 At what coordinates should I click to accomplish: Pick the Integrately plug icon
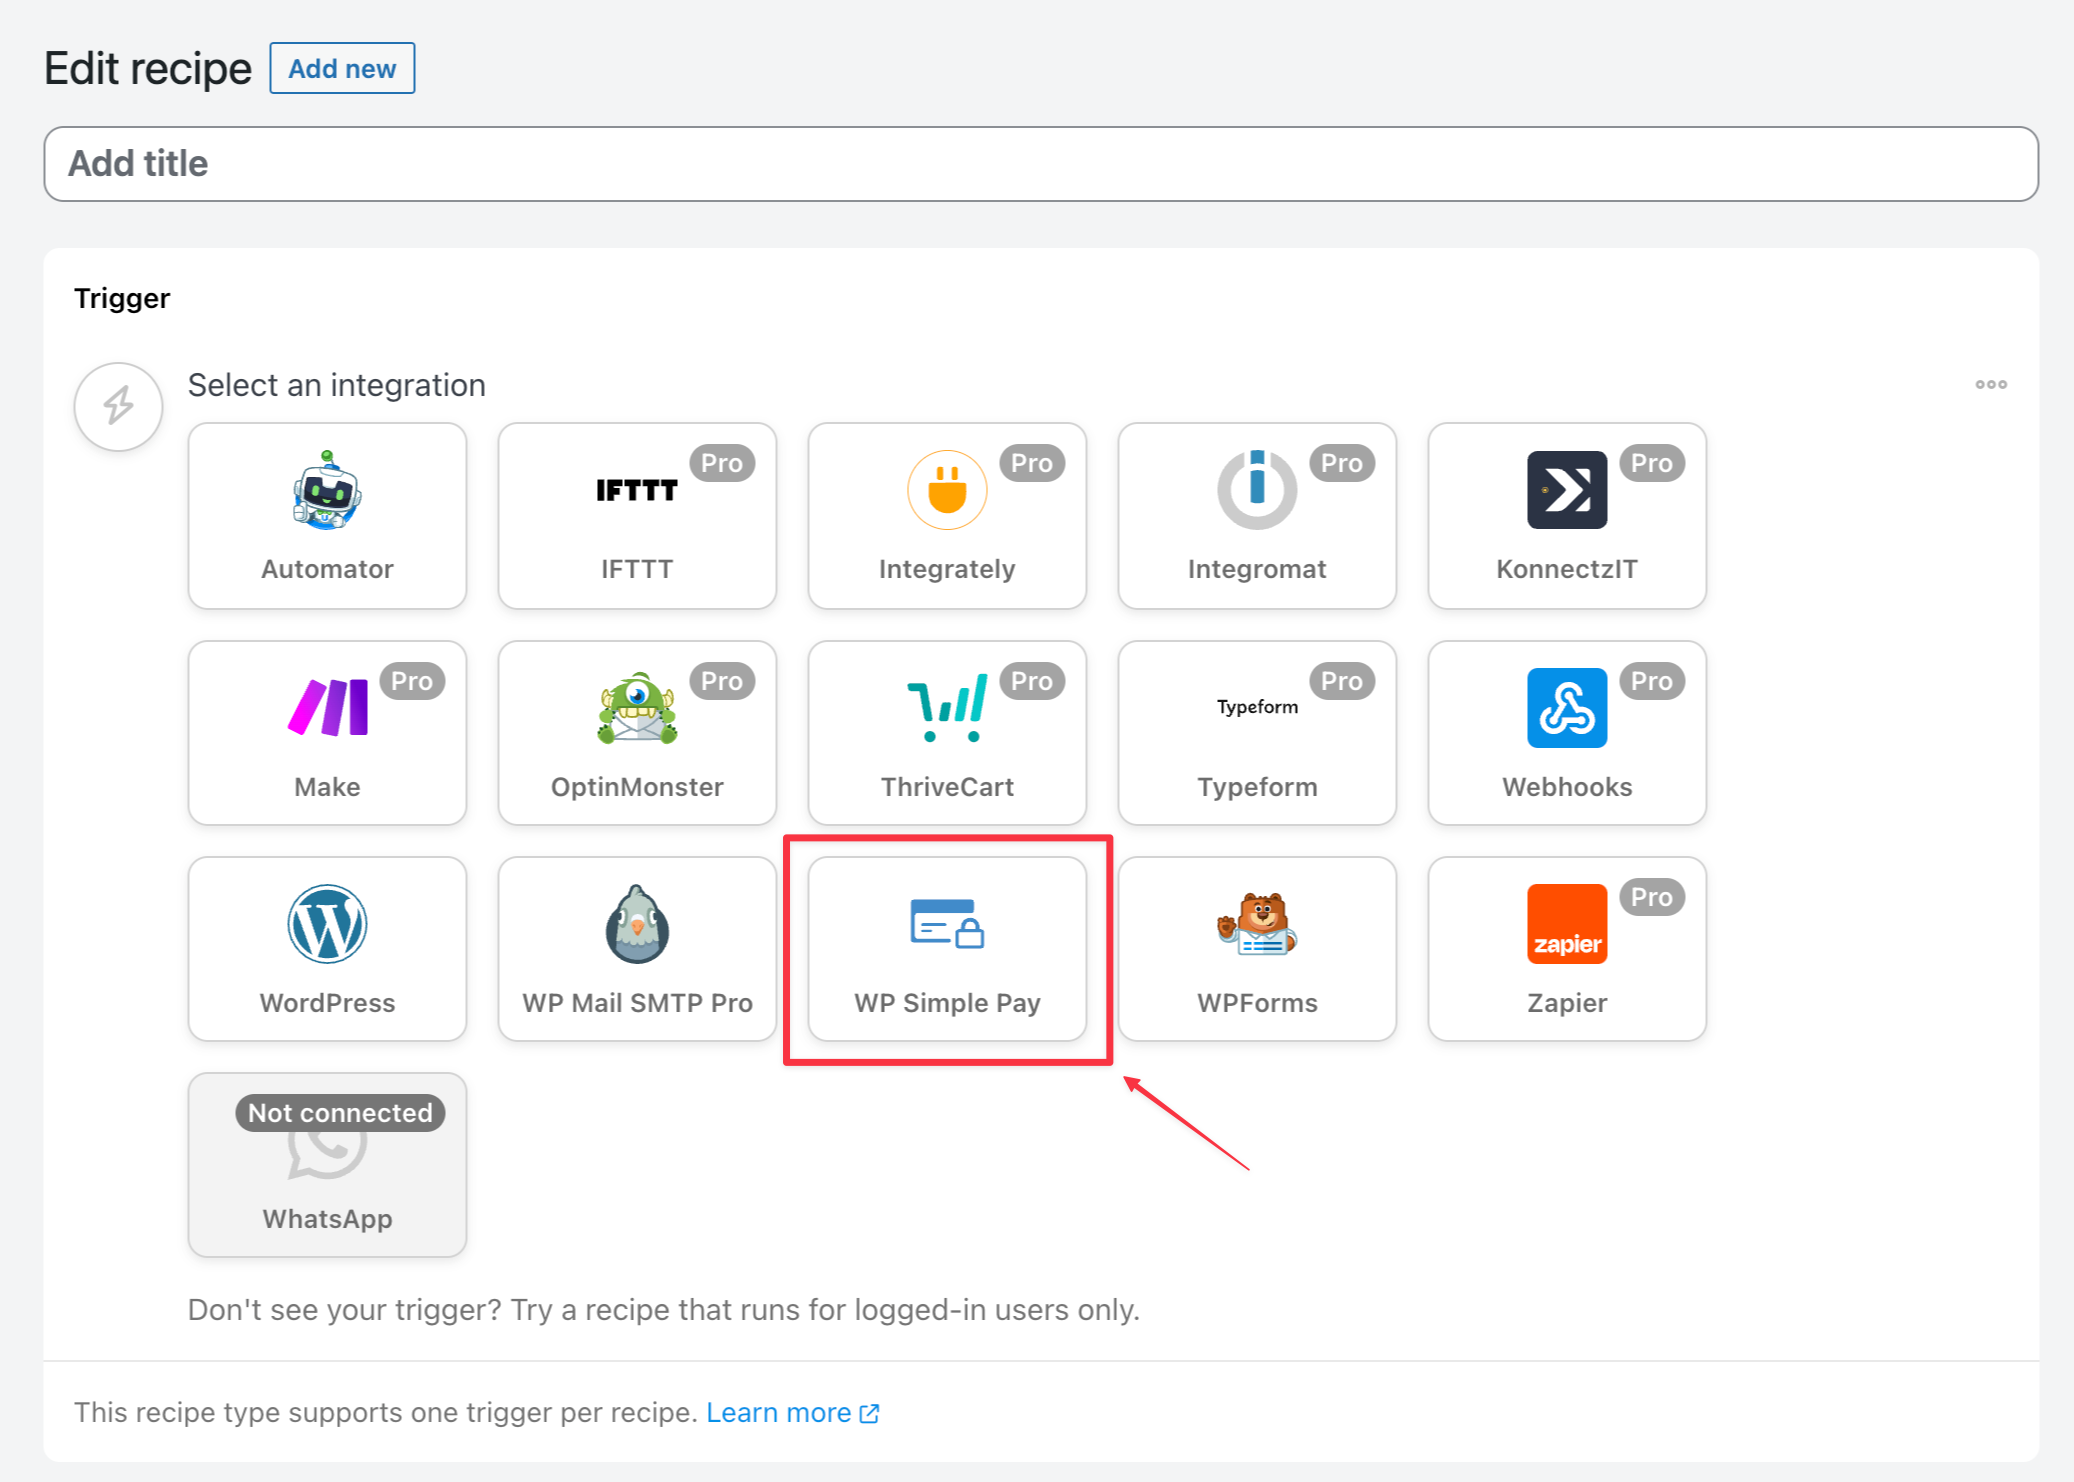pos(947,490)
